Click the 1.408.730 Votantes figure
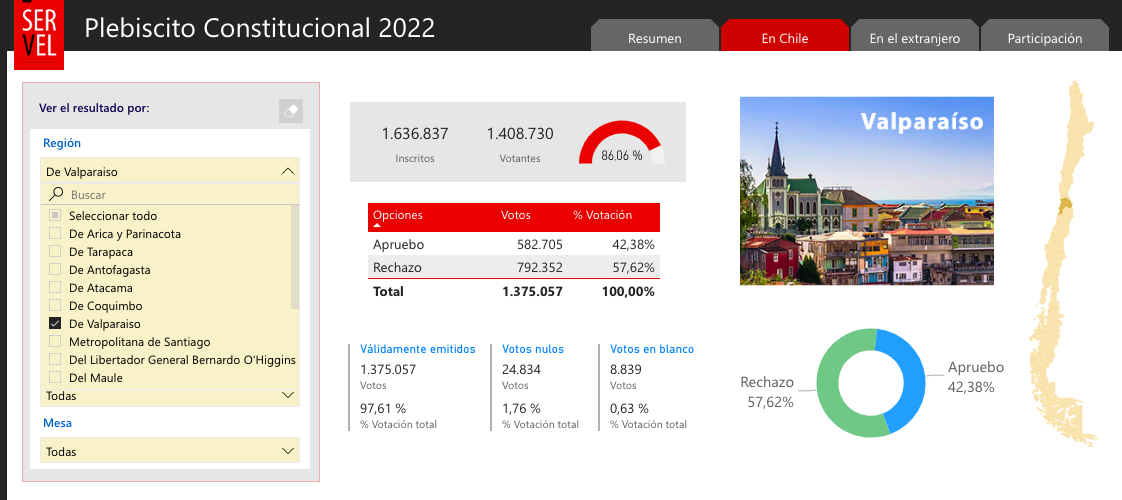1122x500 pixels. click(x=520, y=134)
